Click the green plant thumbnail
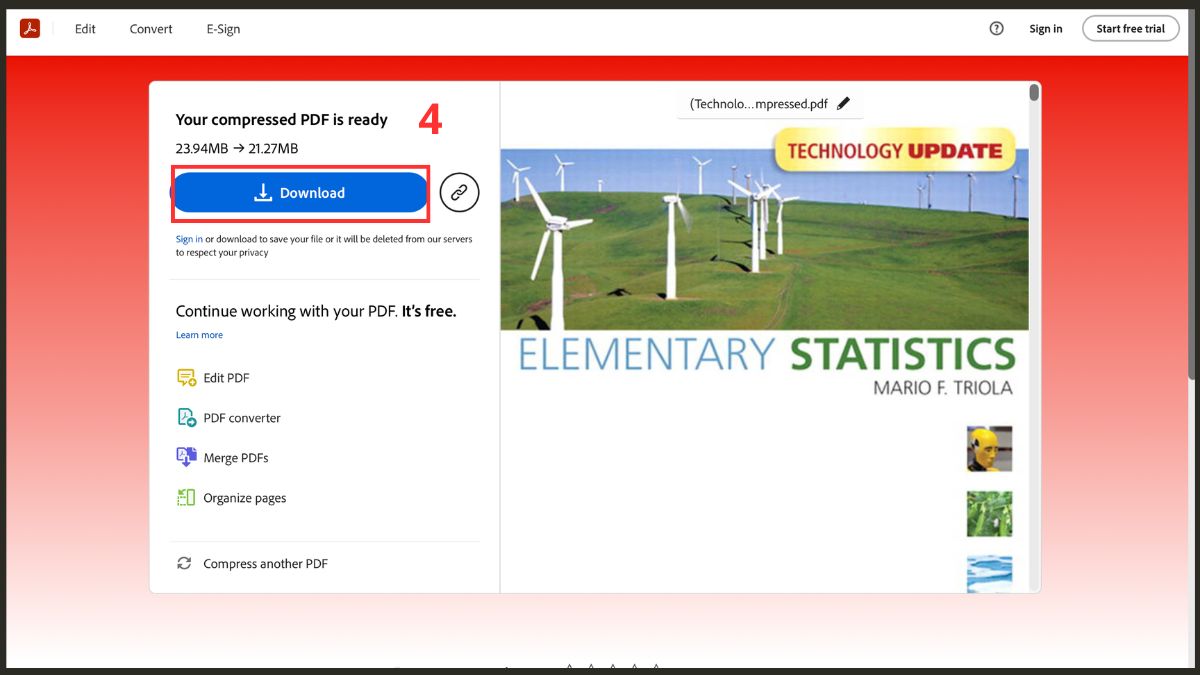The image size is (1200, 675). [x=989, y=514]
